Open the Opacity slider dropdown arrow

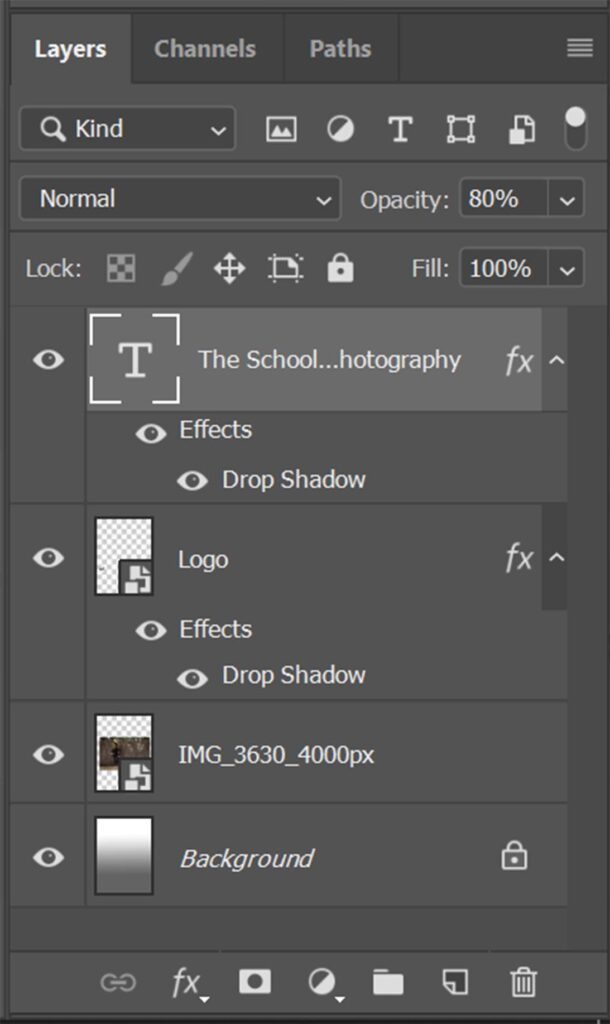(566, 199)
